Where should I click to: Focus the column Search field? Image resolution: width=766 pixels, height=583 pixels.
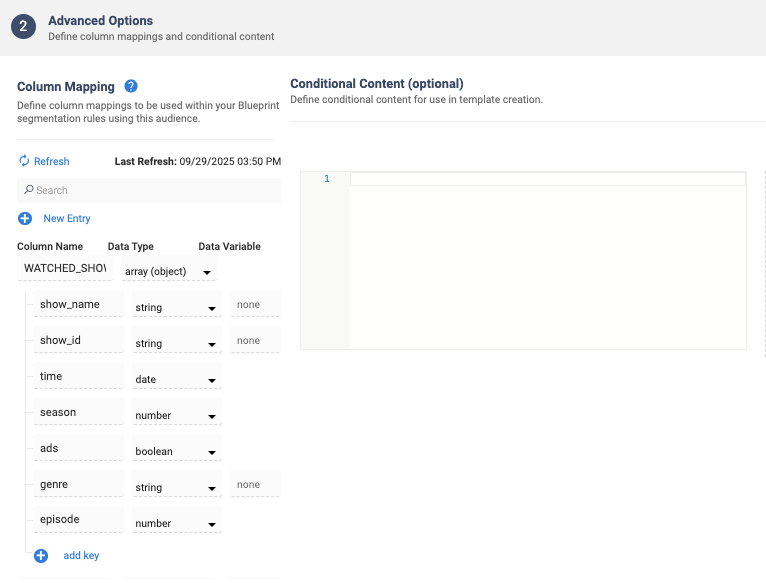pos(149,190)
